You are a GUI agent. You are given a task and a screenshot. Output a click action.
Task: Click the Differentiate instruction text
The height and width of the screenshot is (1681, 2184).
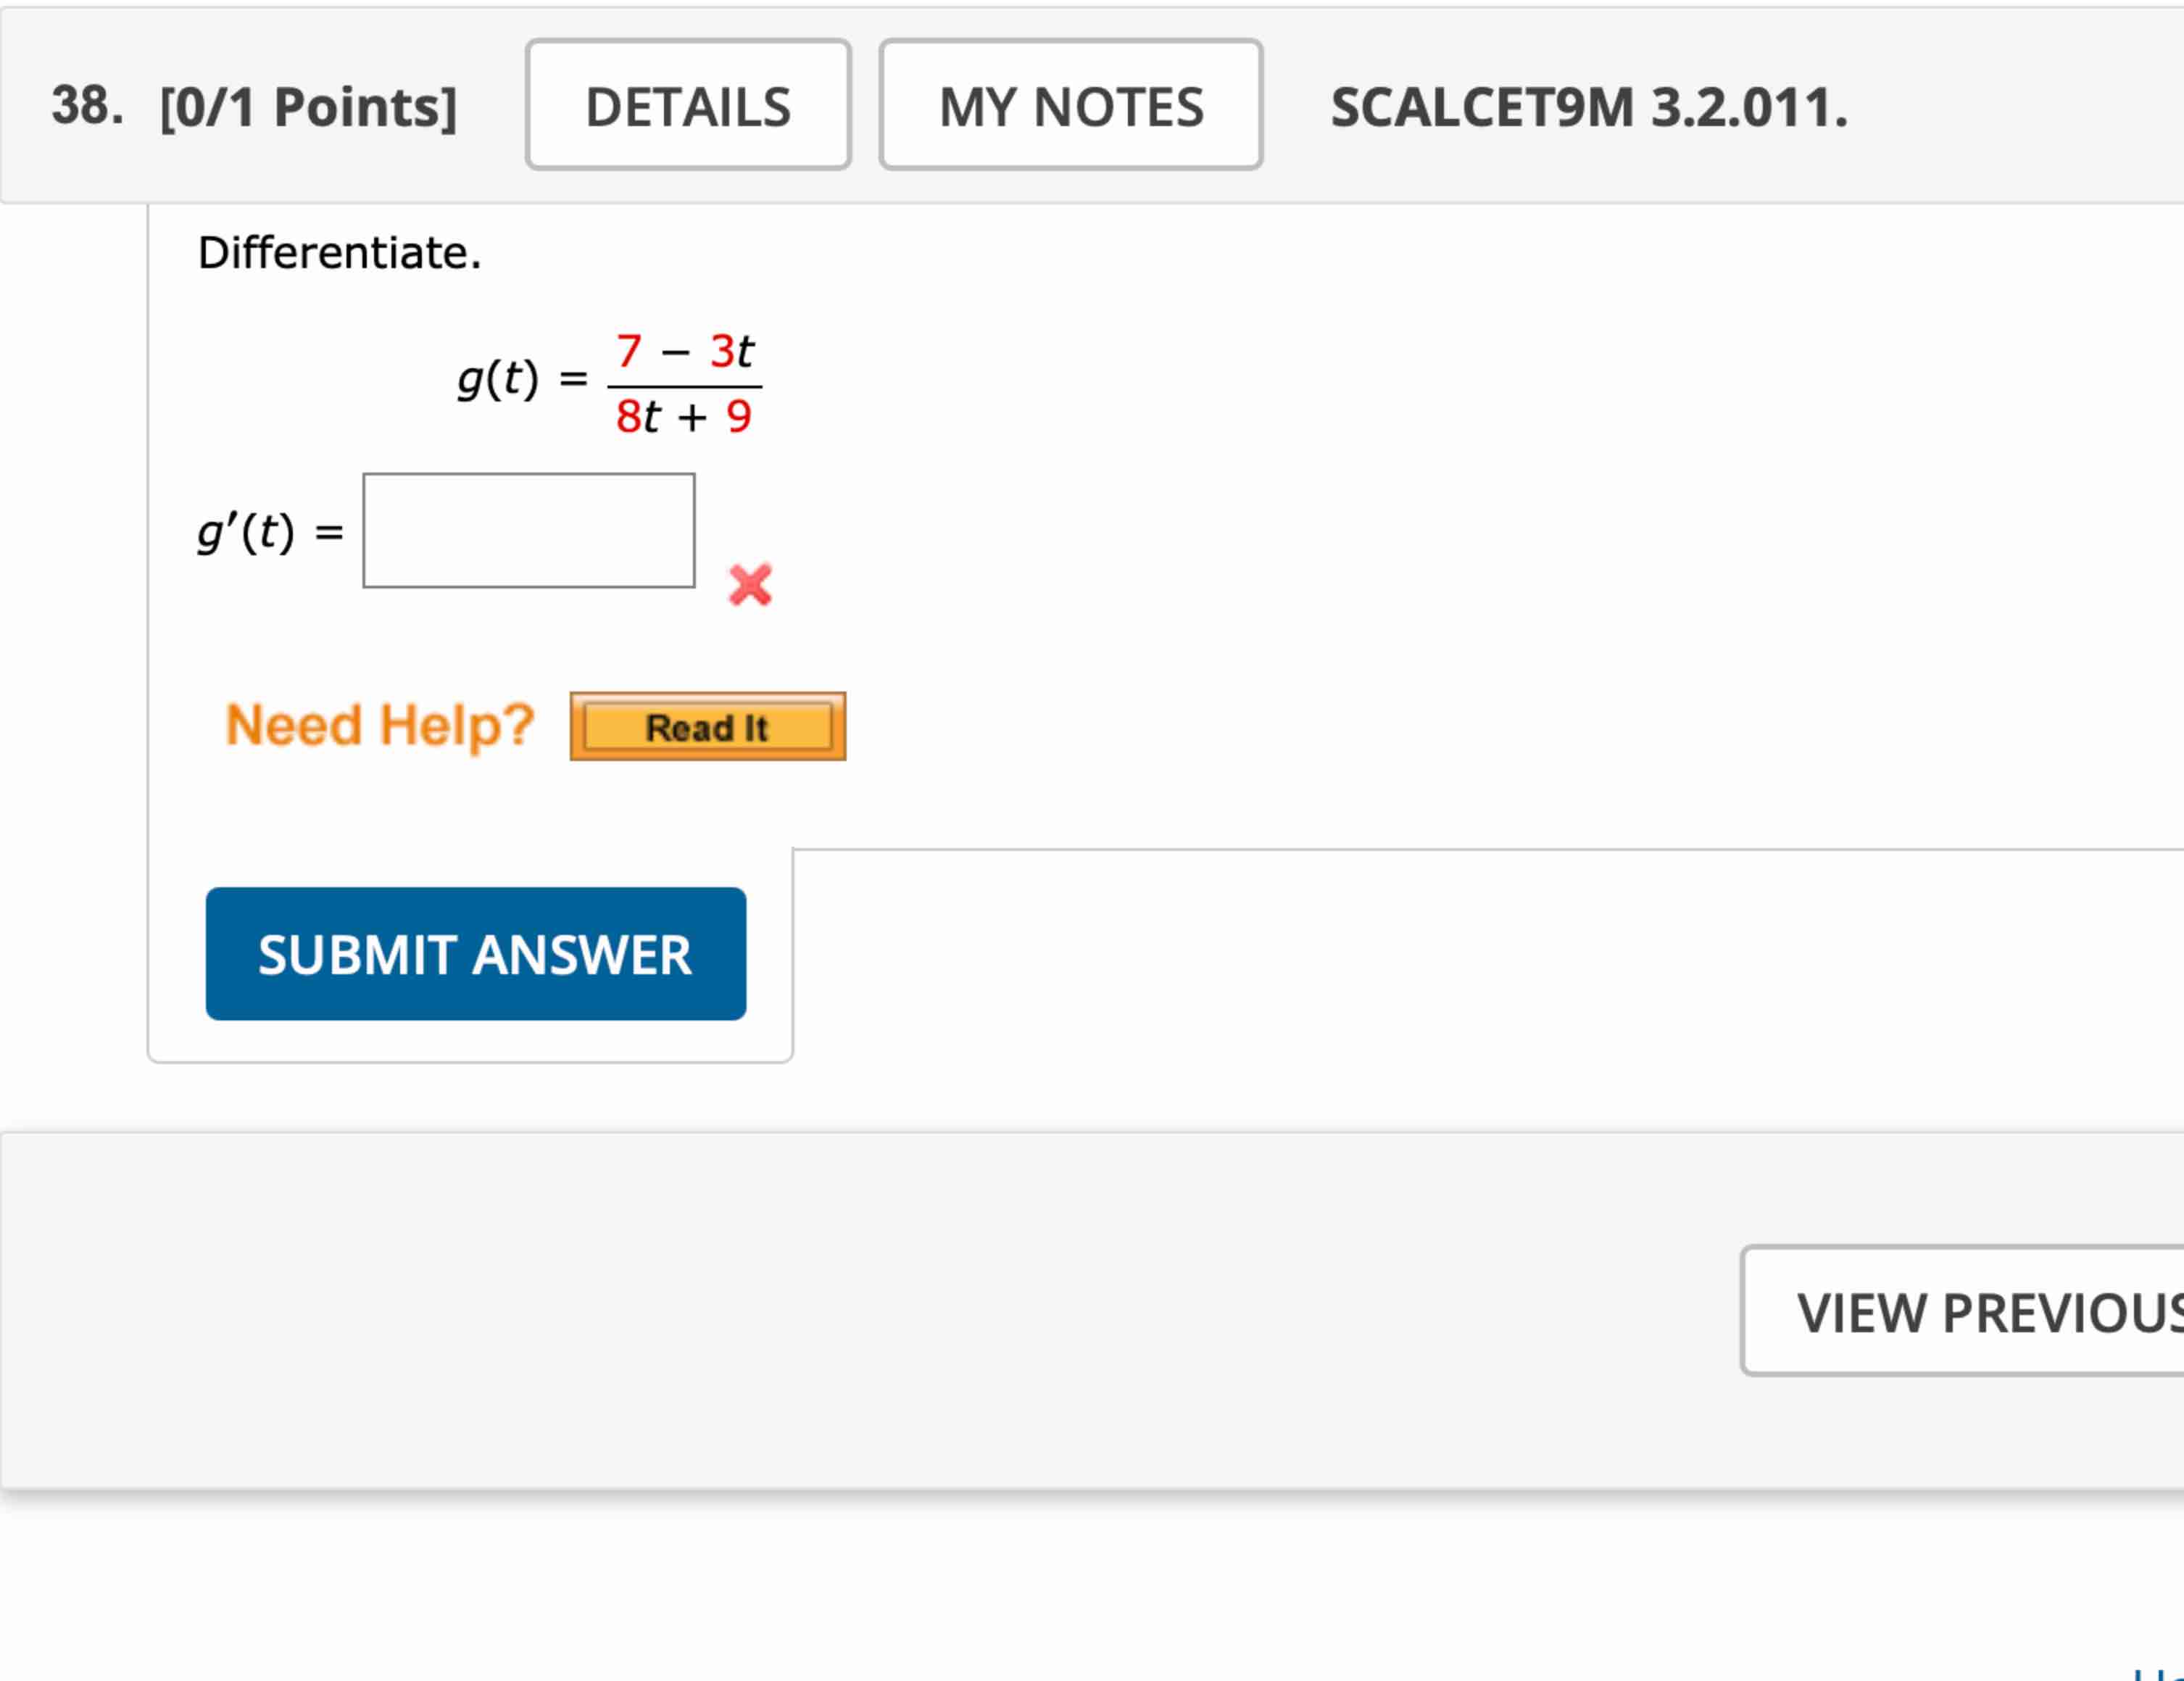(x=341, y=253)
